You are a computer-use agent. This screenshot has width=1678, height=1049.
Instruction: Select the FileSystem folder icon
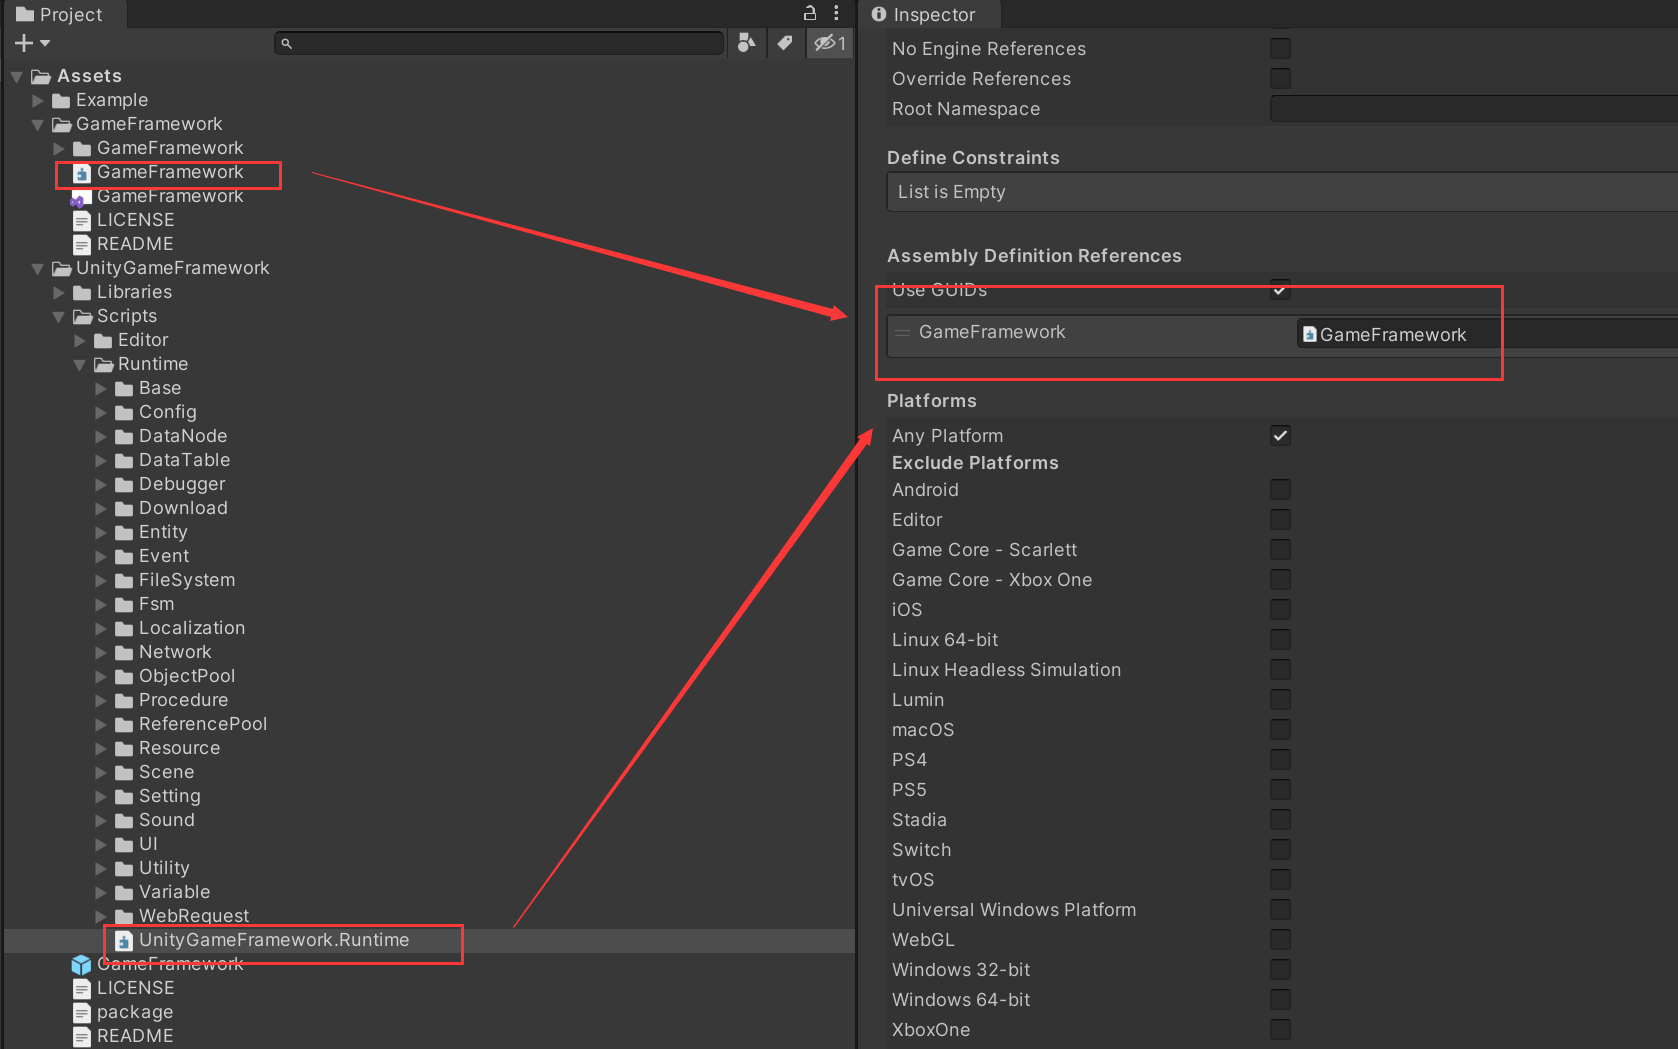124,581
